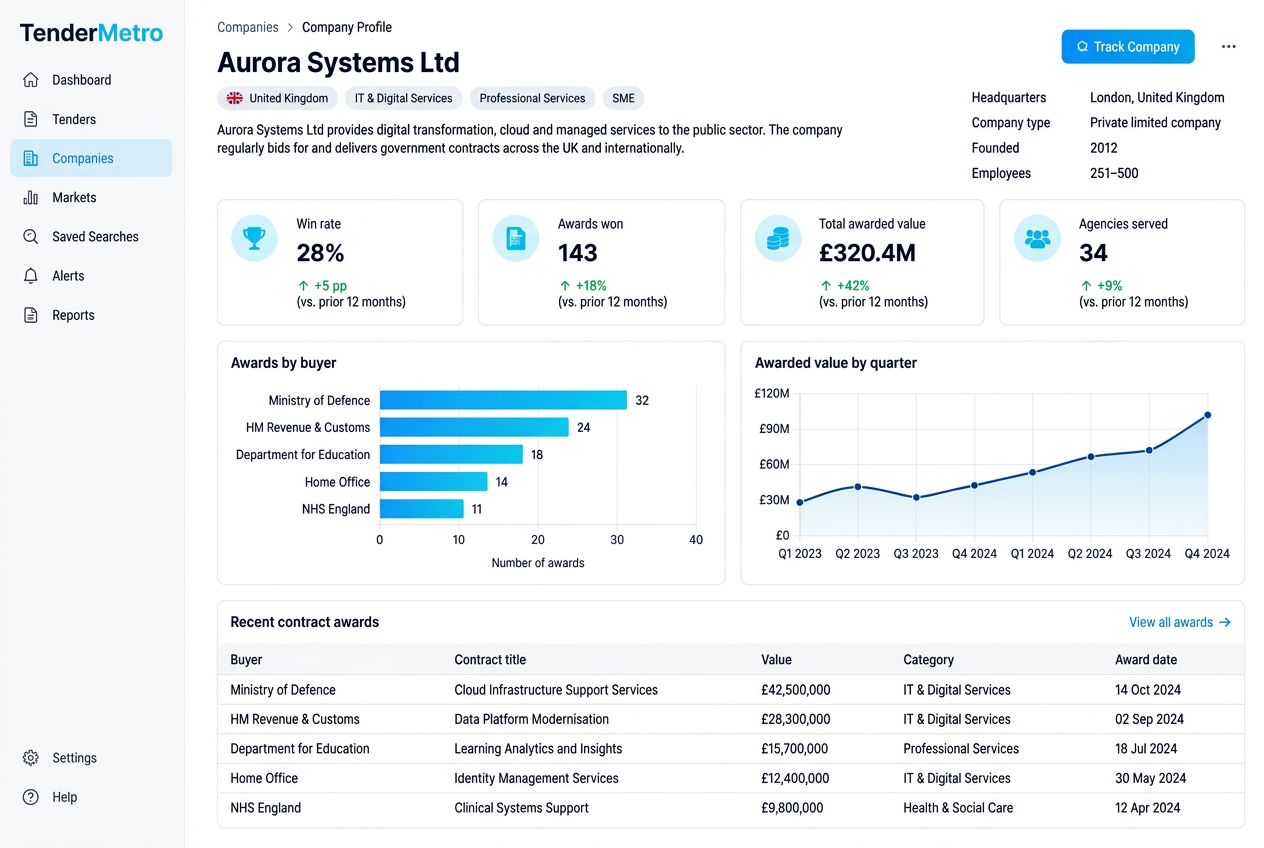Click the Home Office chart bar
This screenshot has height=848, width=1264.
click(x=434, y=482)
